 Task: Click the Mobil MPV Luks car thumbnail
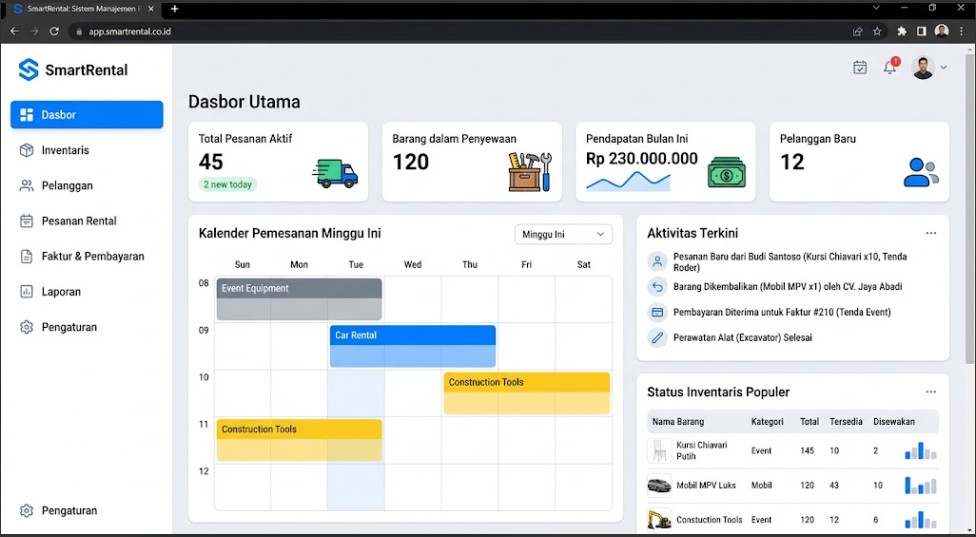point(659,485)
